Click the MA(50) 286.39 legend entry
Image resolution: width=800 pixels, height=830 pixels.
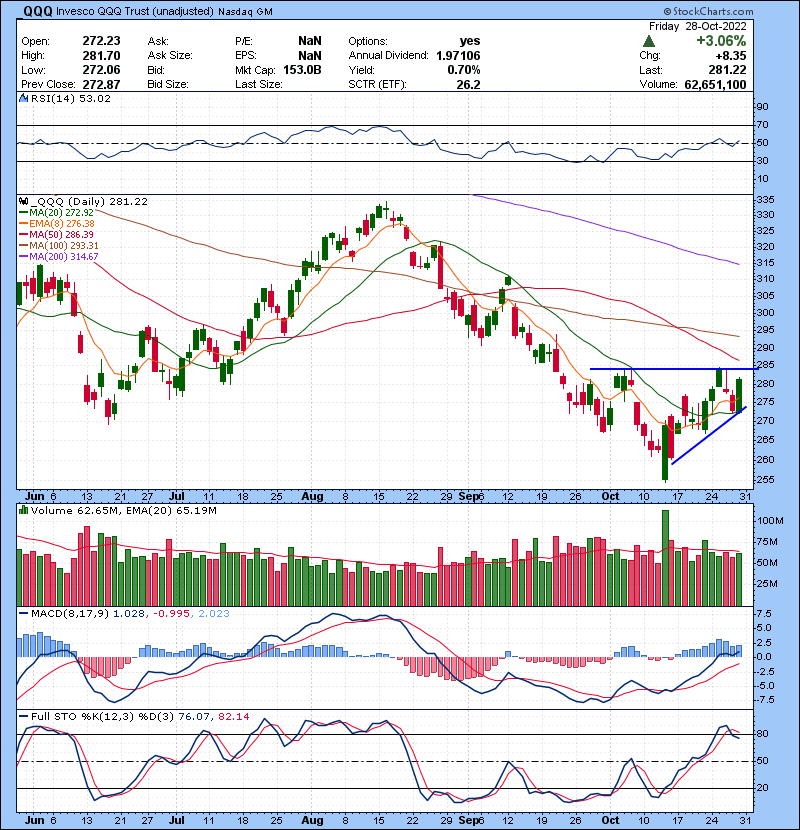[x=57, y=234]
